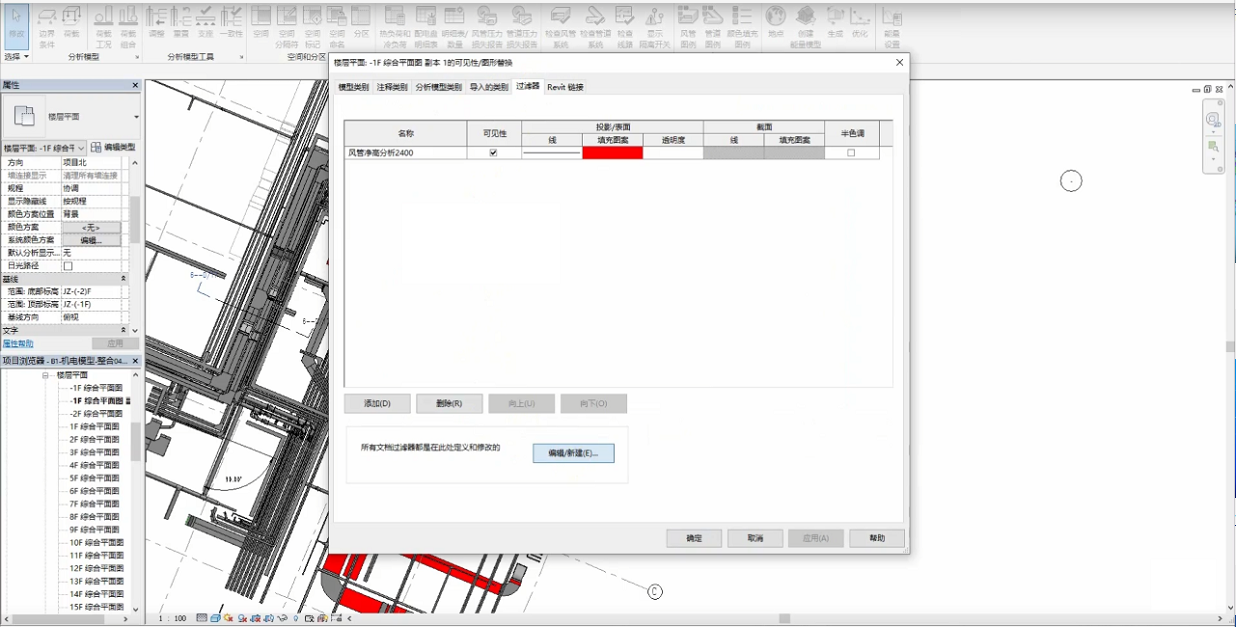The image size is (1236, 627).
Task: Open the 管道图例 pipe legend tool
Action: (713, 26)
